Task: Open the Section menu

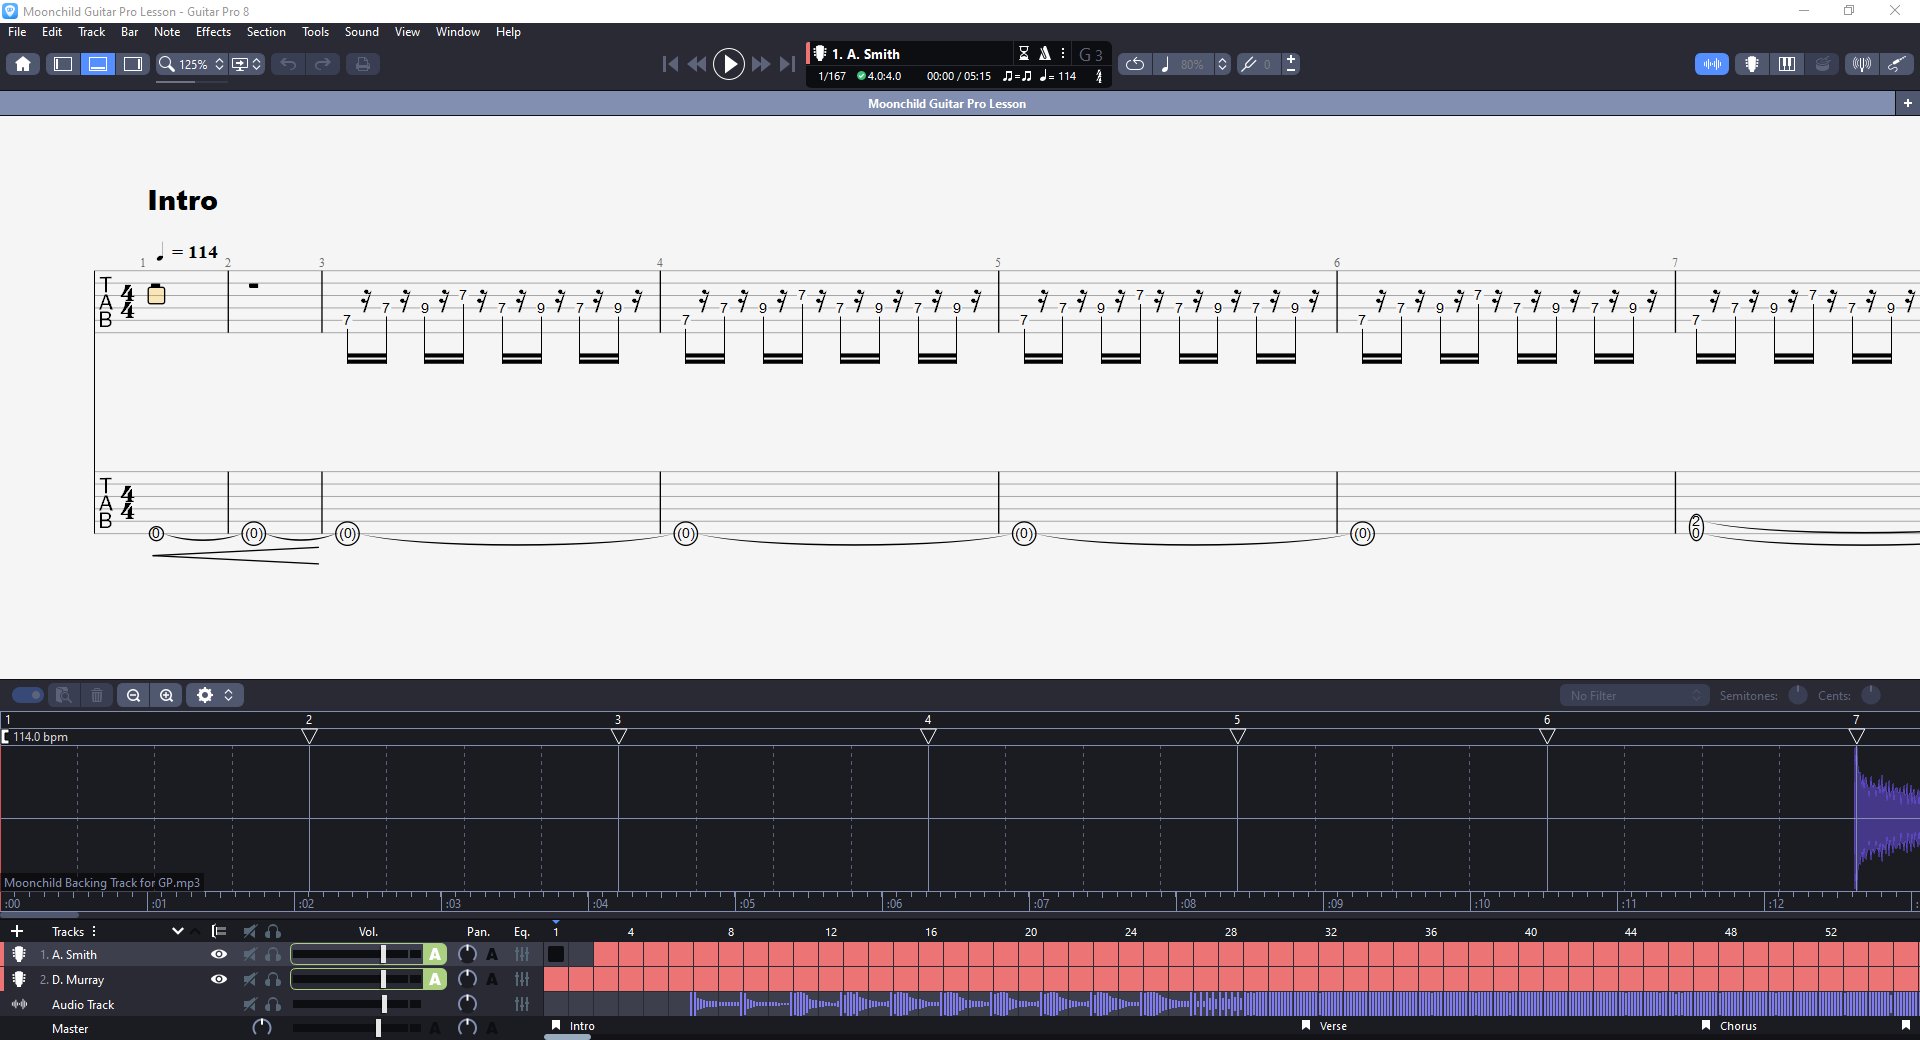Action: pyautogui.click(x=266, y=32)
